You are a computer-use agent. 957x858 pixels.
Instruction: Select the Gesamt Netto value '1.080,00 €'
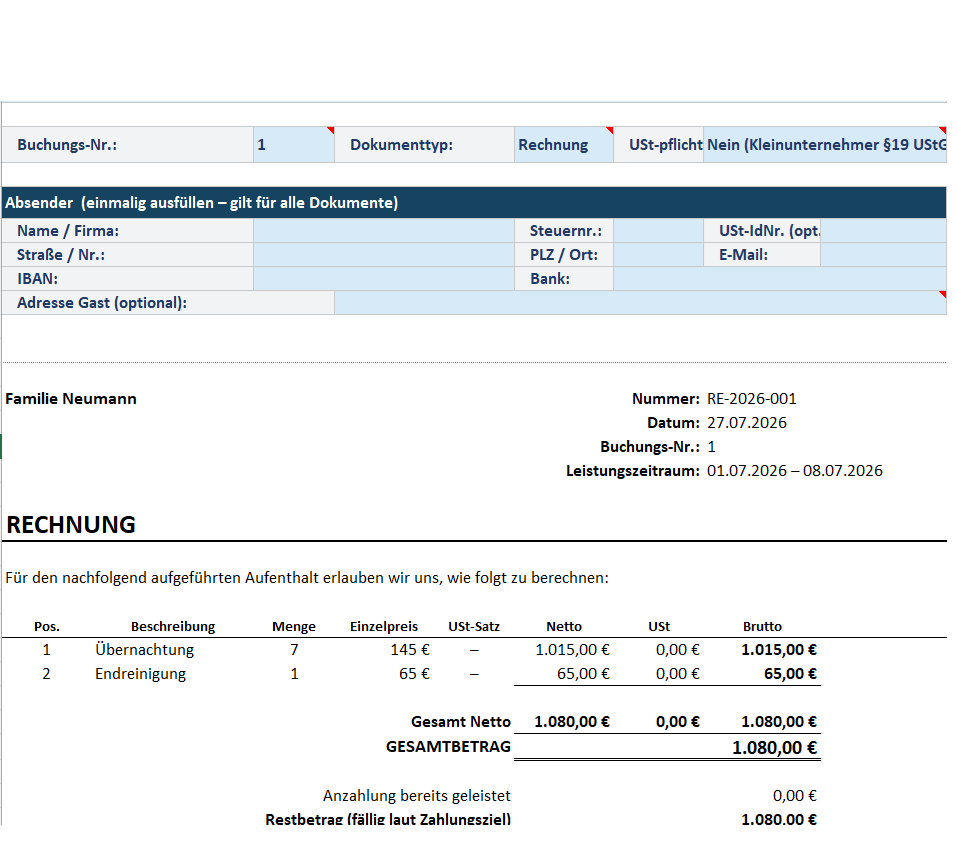point(572,721)
